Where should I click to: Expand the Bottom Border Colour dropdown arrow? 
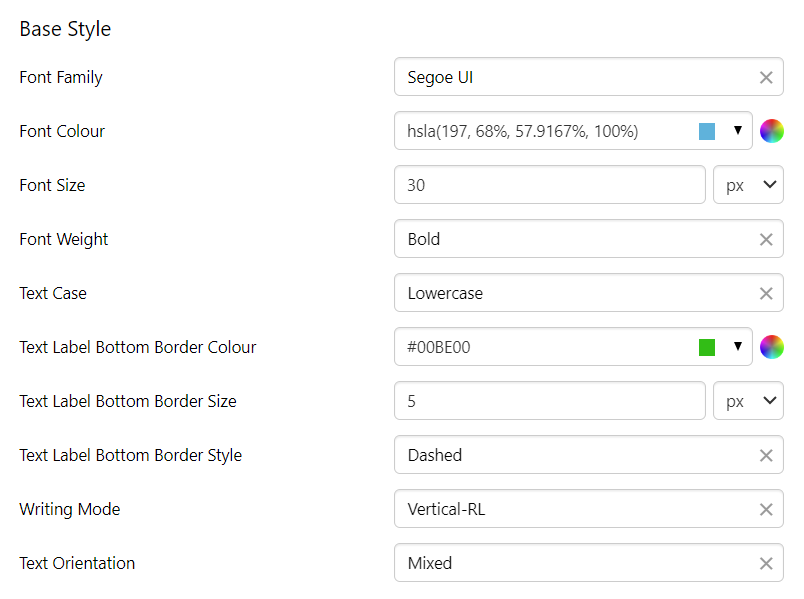point(738,347)
